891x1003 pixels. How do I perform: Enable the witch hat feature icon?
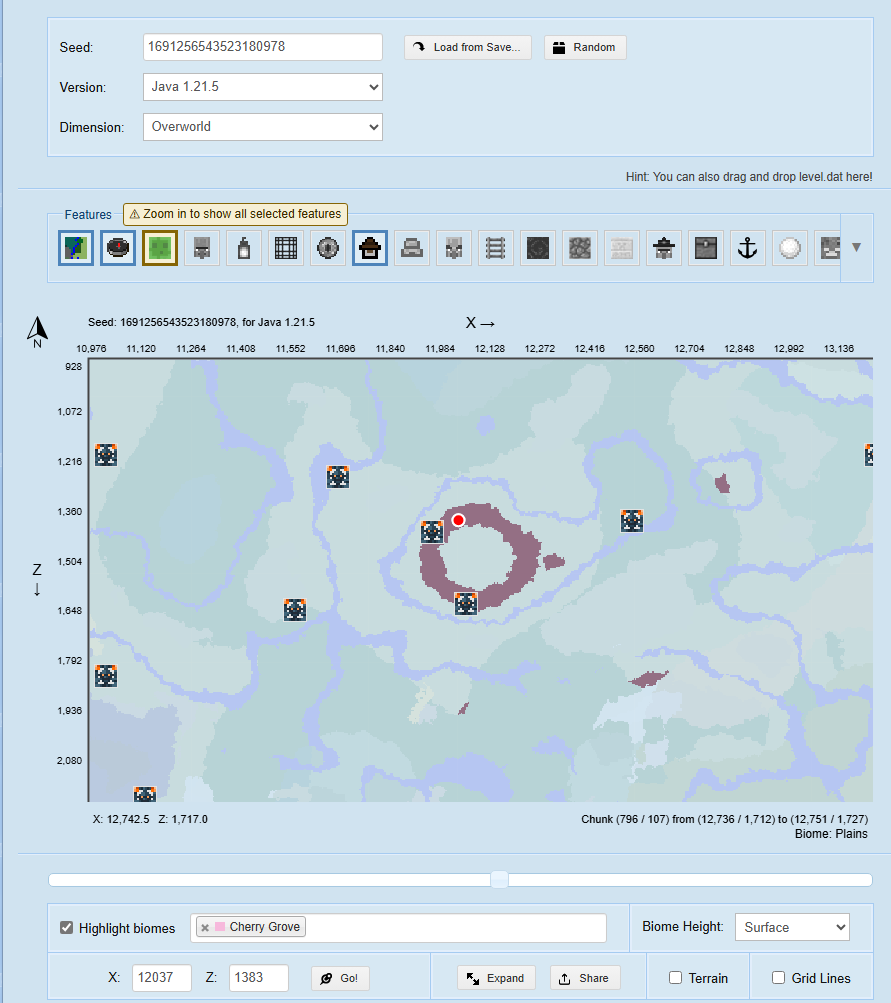click(x=664, y=248)
